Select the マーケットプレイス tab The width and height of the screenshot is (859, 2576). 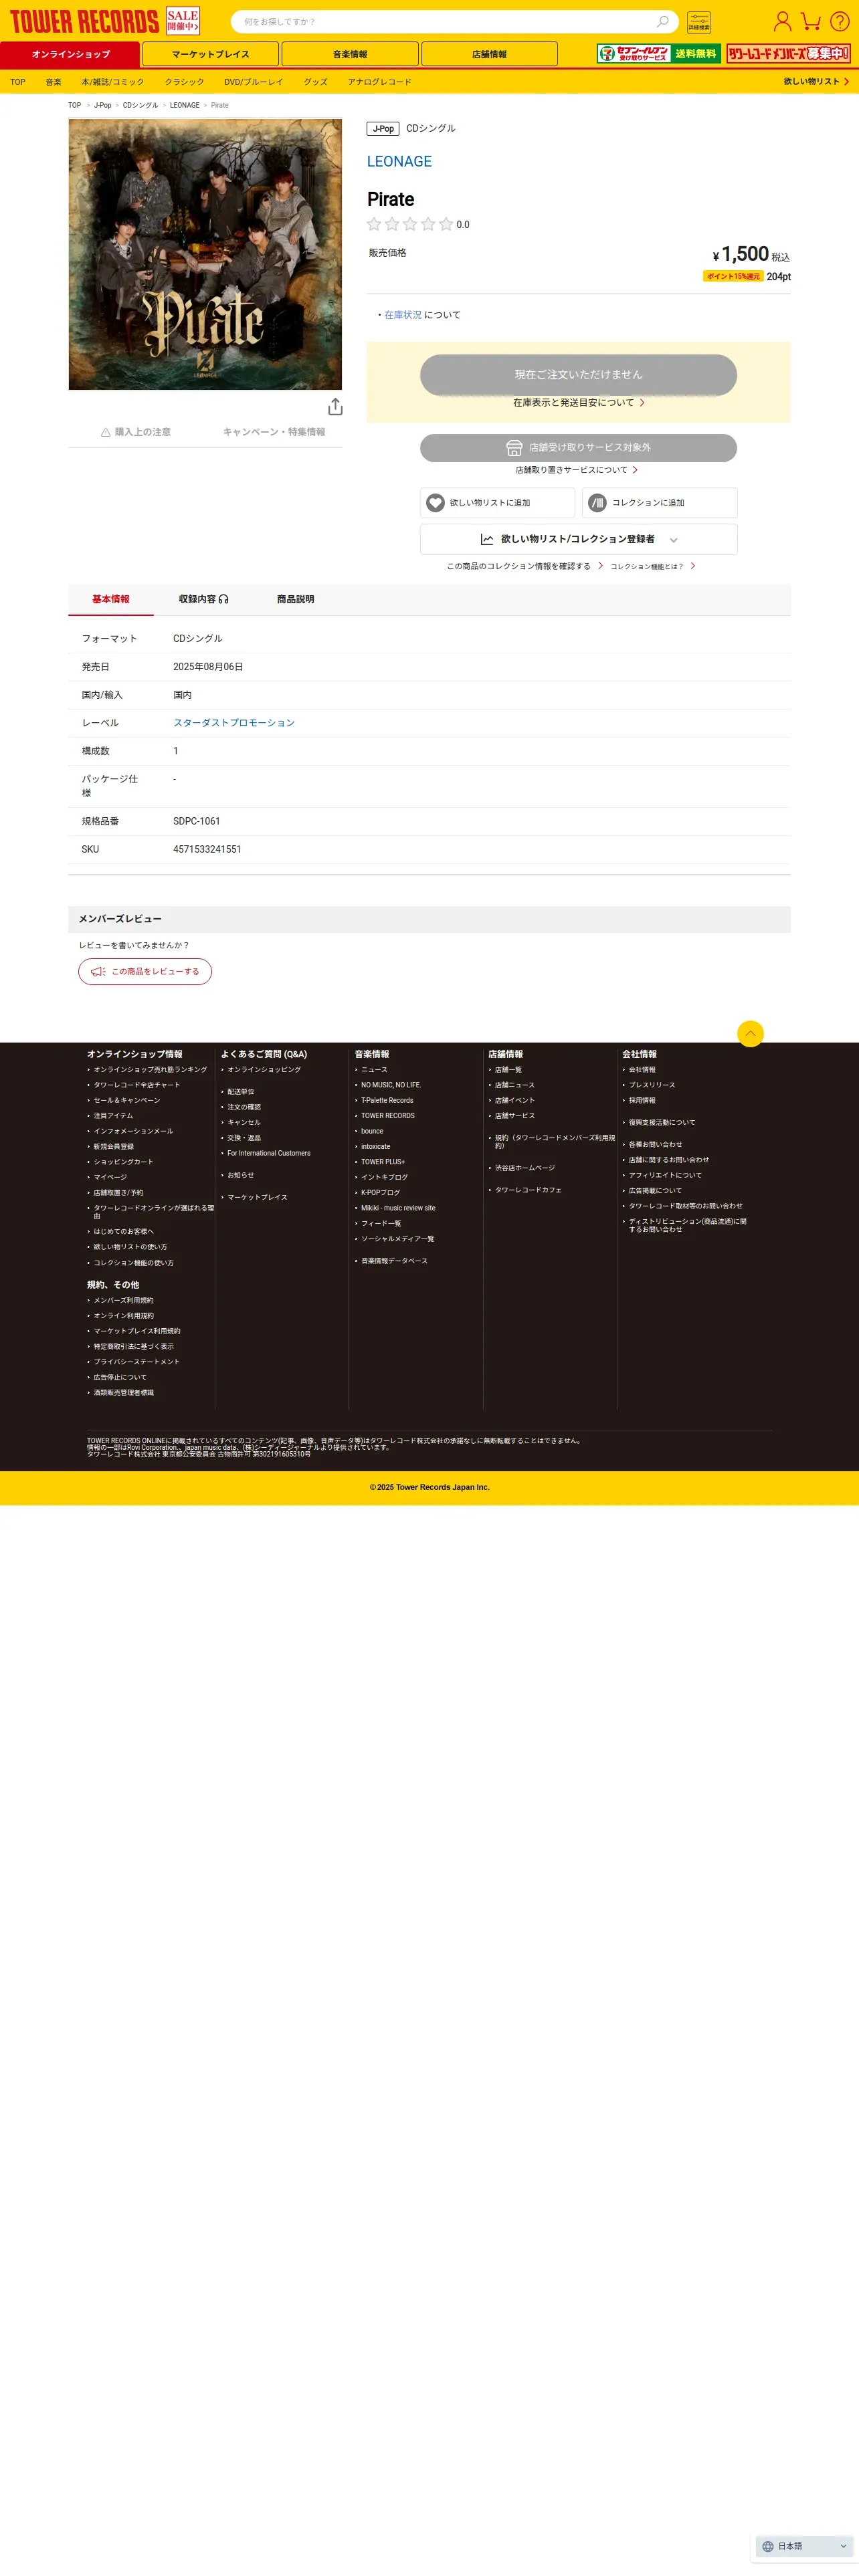point(210,54)
